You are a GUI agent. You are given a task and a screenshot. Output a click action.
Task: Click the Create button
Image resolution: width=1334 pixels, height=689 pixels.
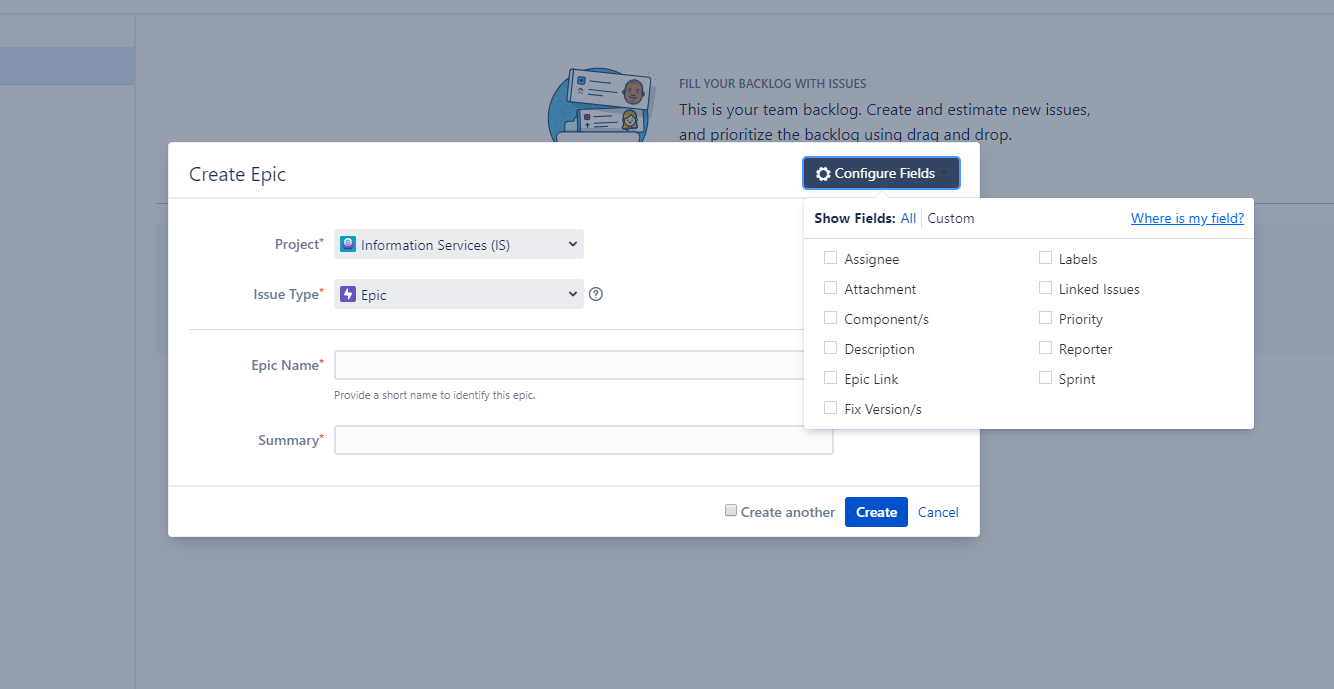tap(876, 512)
